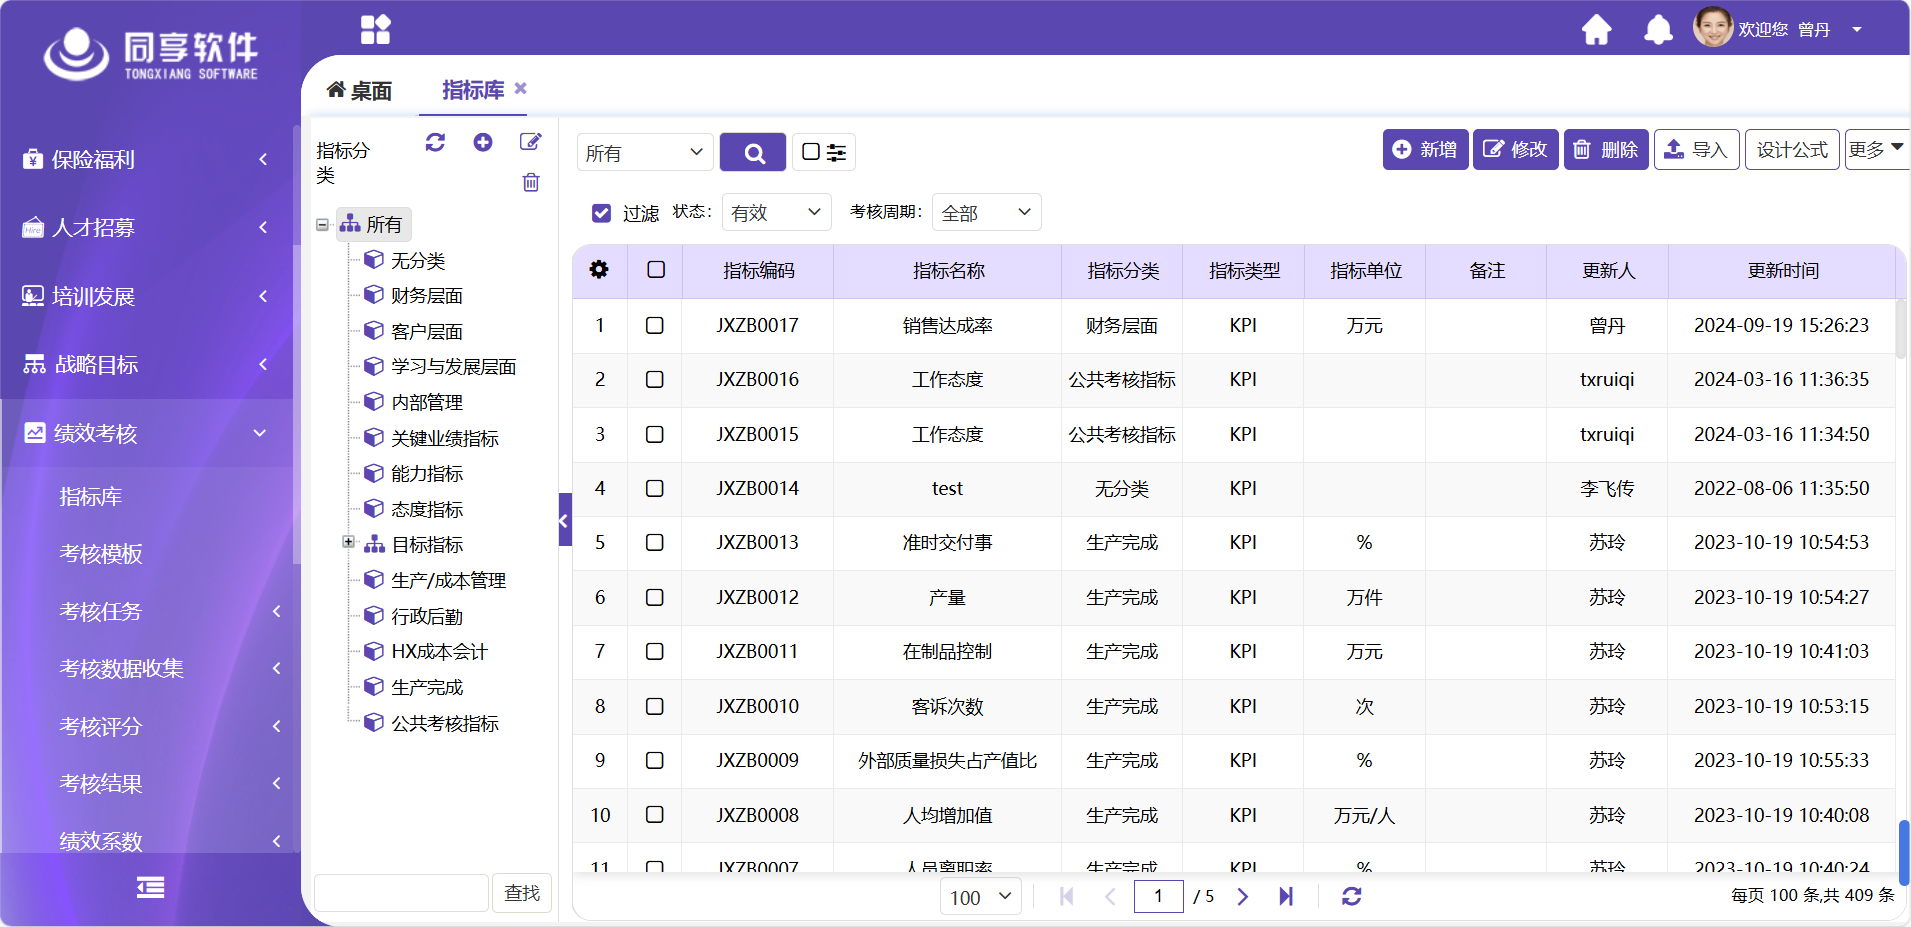Expand the 目标指标 tree node
Screen dimensions: 1911x927
(348, 542)
